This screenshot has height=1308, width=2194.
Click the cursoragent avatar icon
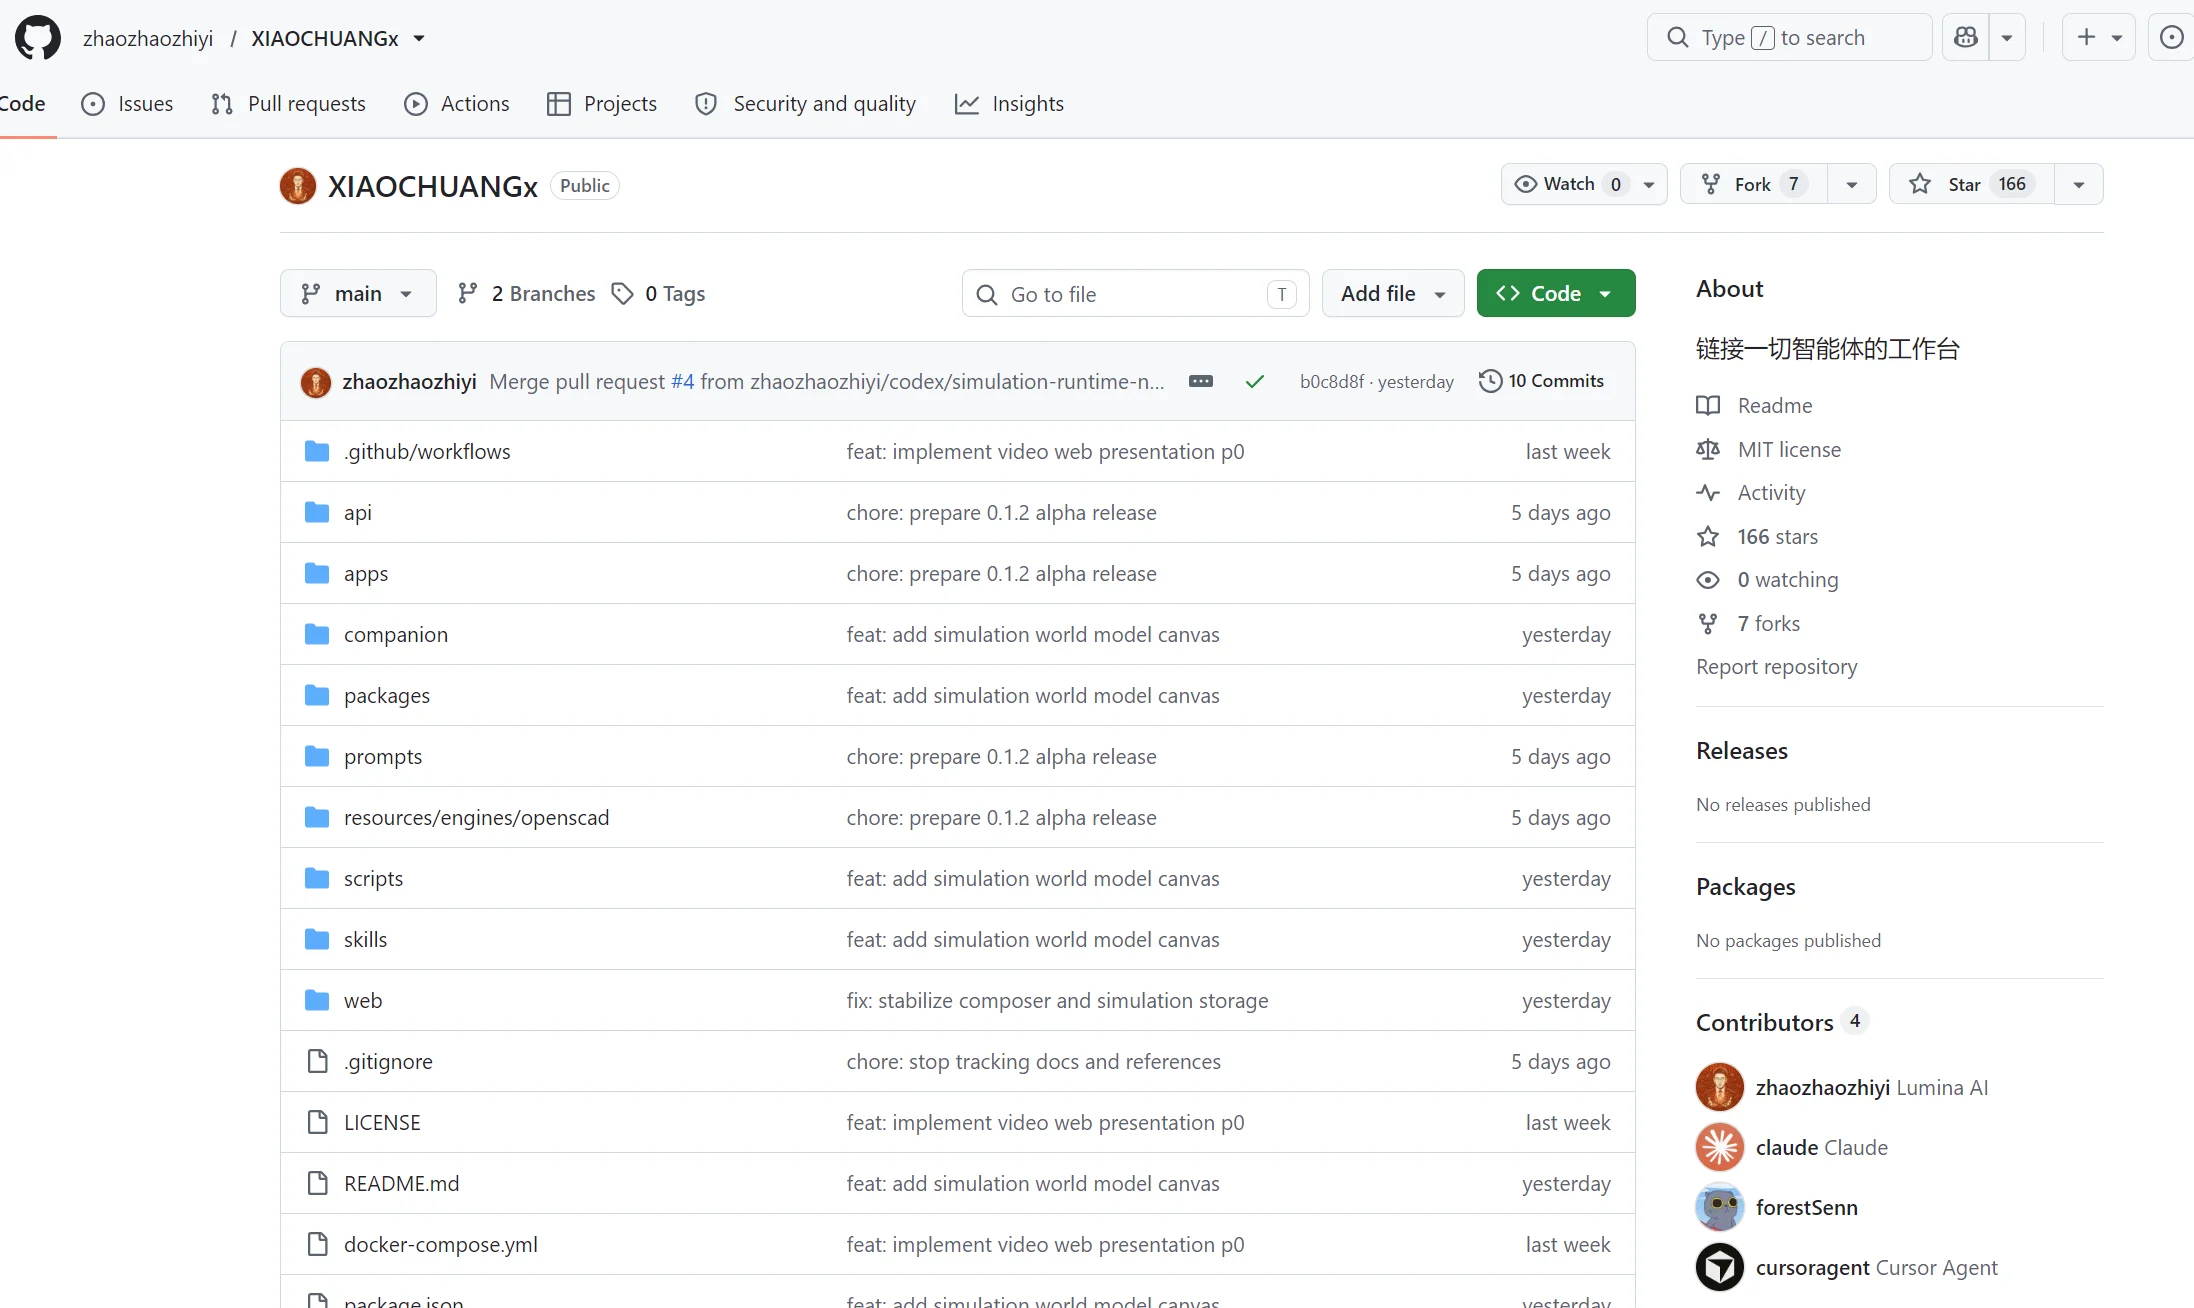coord(1720,1267)
